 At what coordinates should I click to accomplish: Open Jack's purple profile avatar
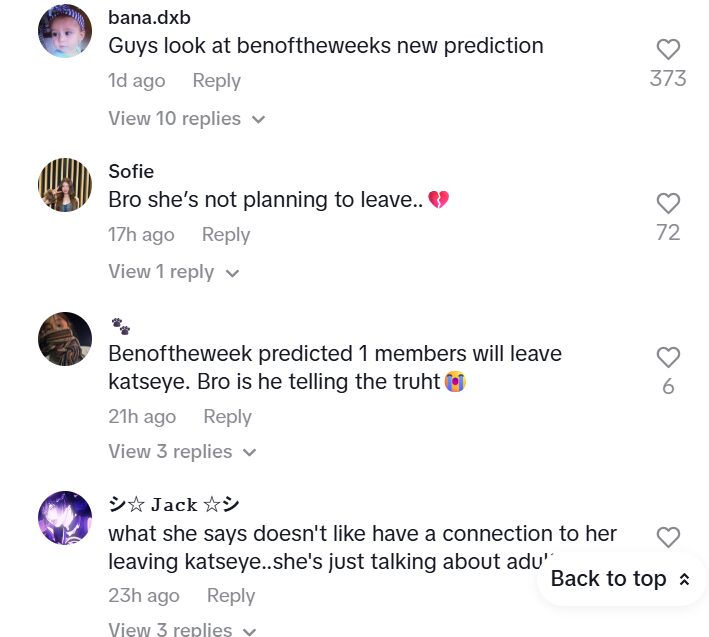(x=65, y=518)
